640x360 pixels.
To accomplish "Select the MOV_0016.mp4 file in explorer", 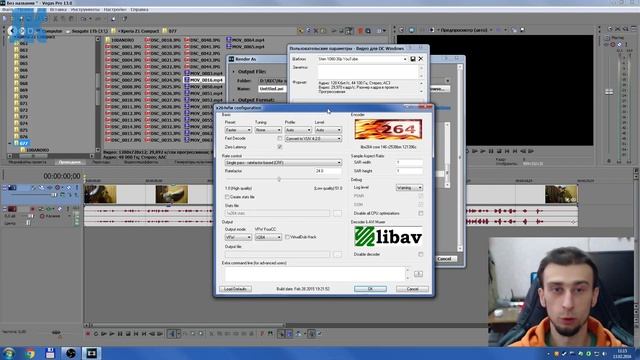I will pyautogui.click(x=204, y=80).
